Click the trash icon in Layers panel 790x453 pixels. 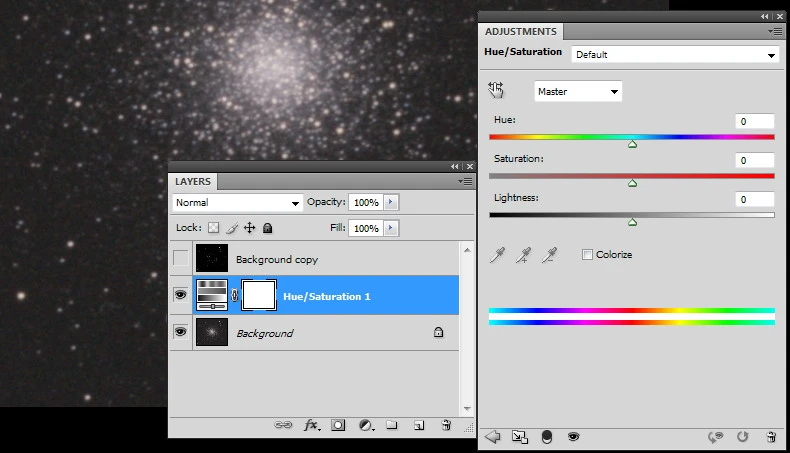pyautogui.click(x=443, y=425)
